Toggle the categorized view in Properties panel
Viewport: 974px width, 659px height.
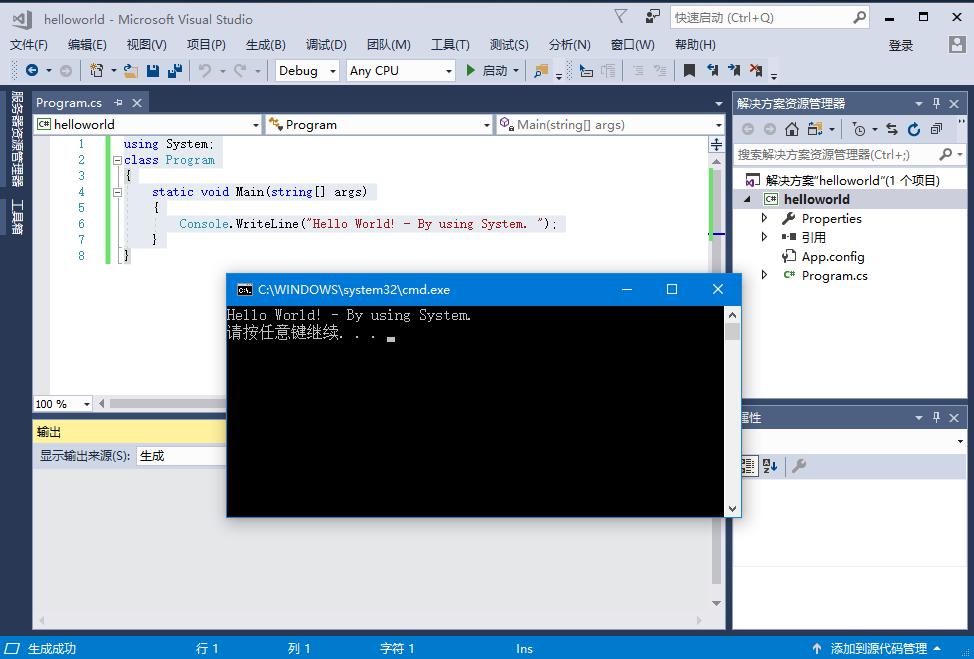[748, 466]
